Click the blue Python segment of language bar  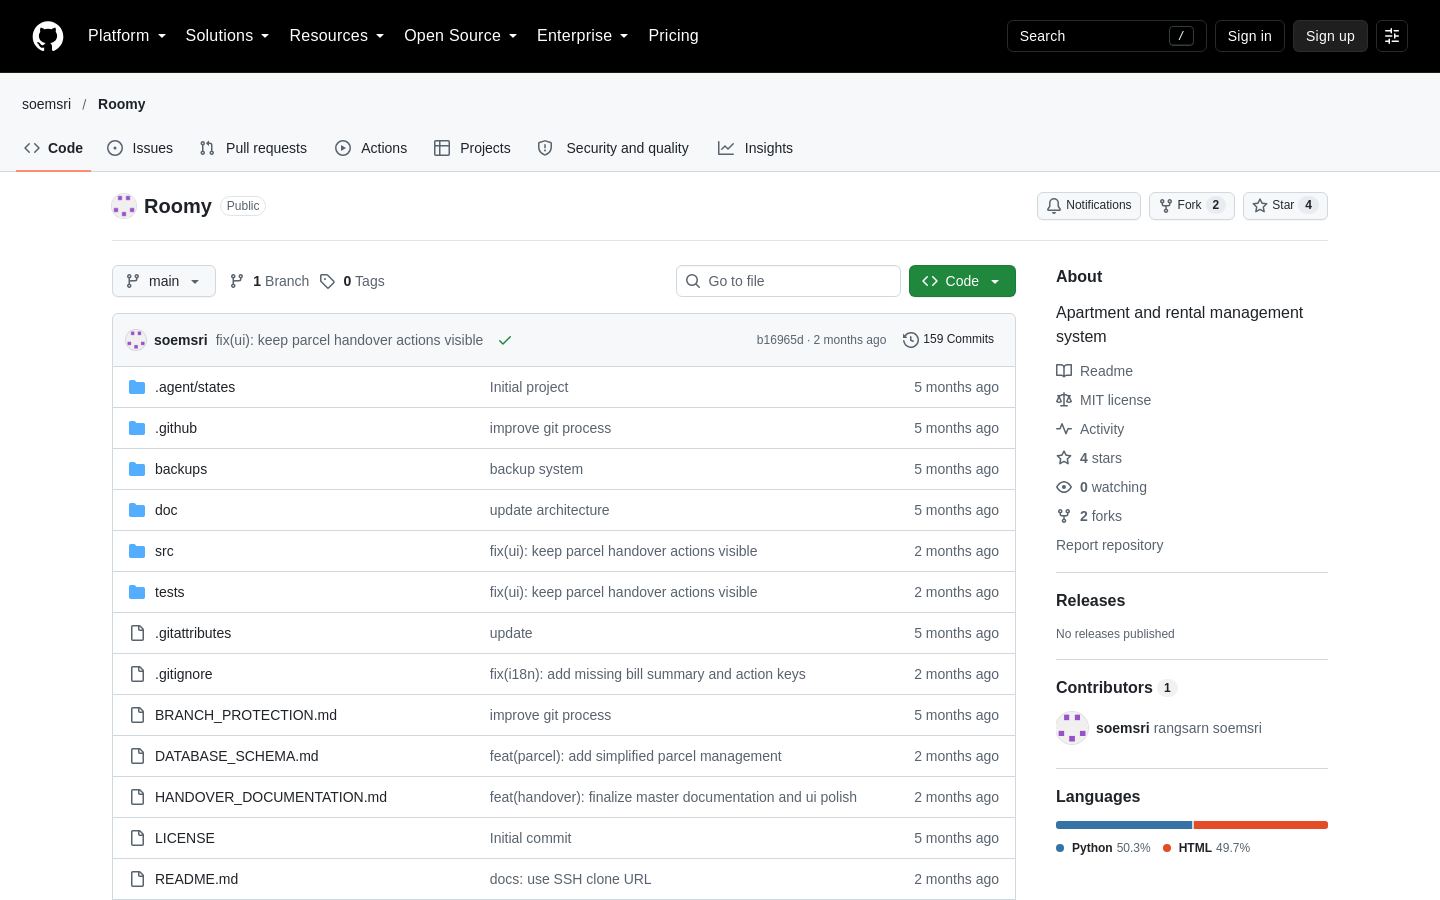pos(1124,825)
